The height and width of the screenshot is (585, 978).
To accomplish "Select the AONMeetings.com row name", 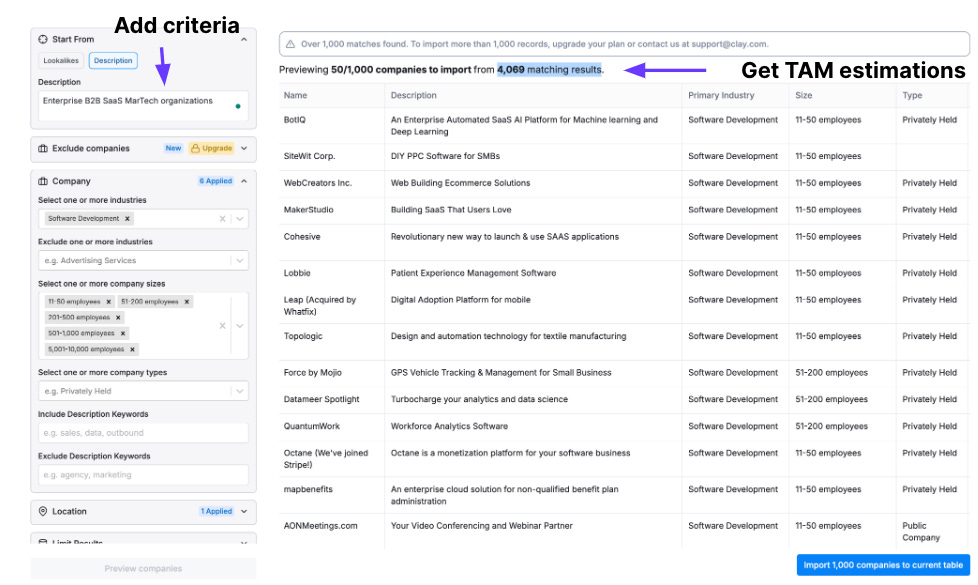I will pos(320,526).
